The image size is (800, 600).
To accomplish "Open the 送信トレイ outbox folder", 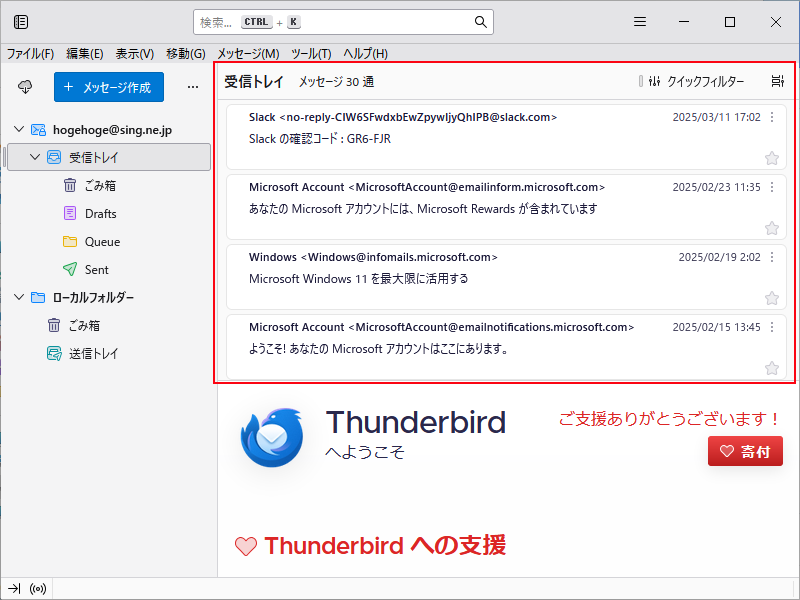I will coord(108,353).
